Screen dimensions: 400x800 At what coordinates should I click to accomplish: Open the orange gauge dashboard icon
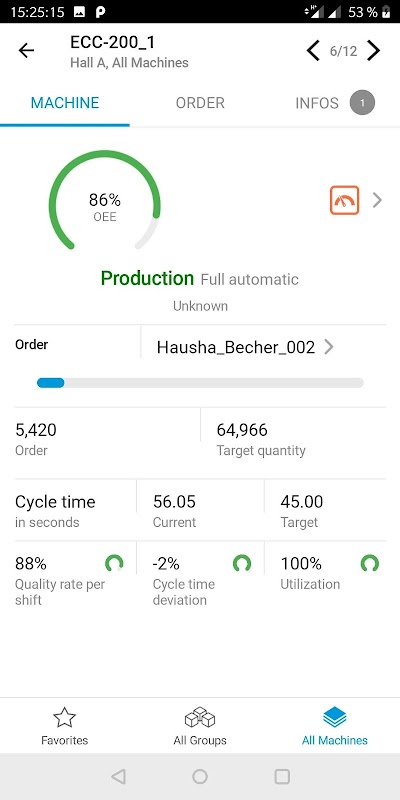[344, 200]
